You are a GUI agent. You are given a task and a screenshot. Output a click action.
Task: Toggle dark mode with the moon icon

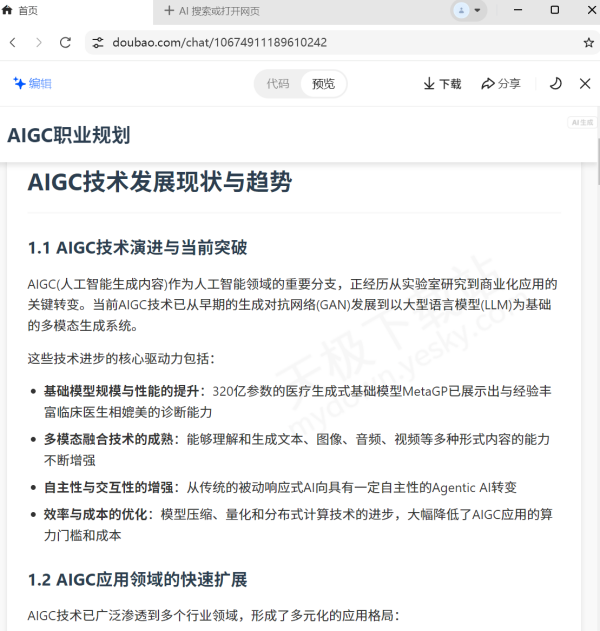(x=556, y=83)
